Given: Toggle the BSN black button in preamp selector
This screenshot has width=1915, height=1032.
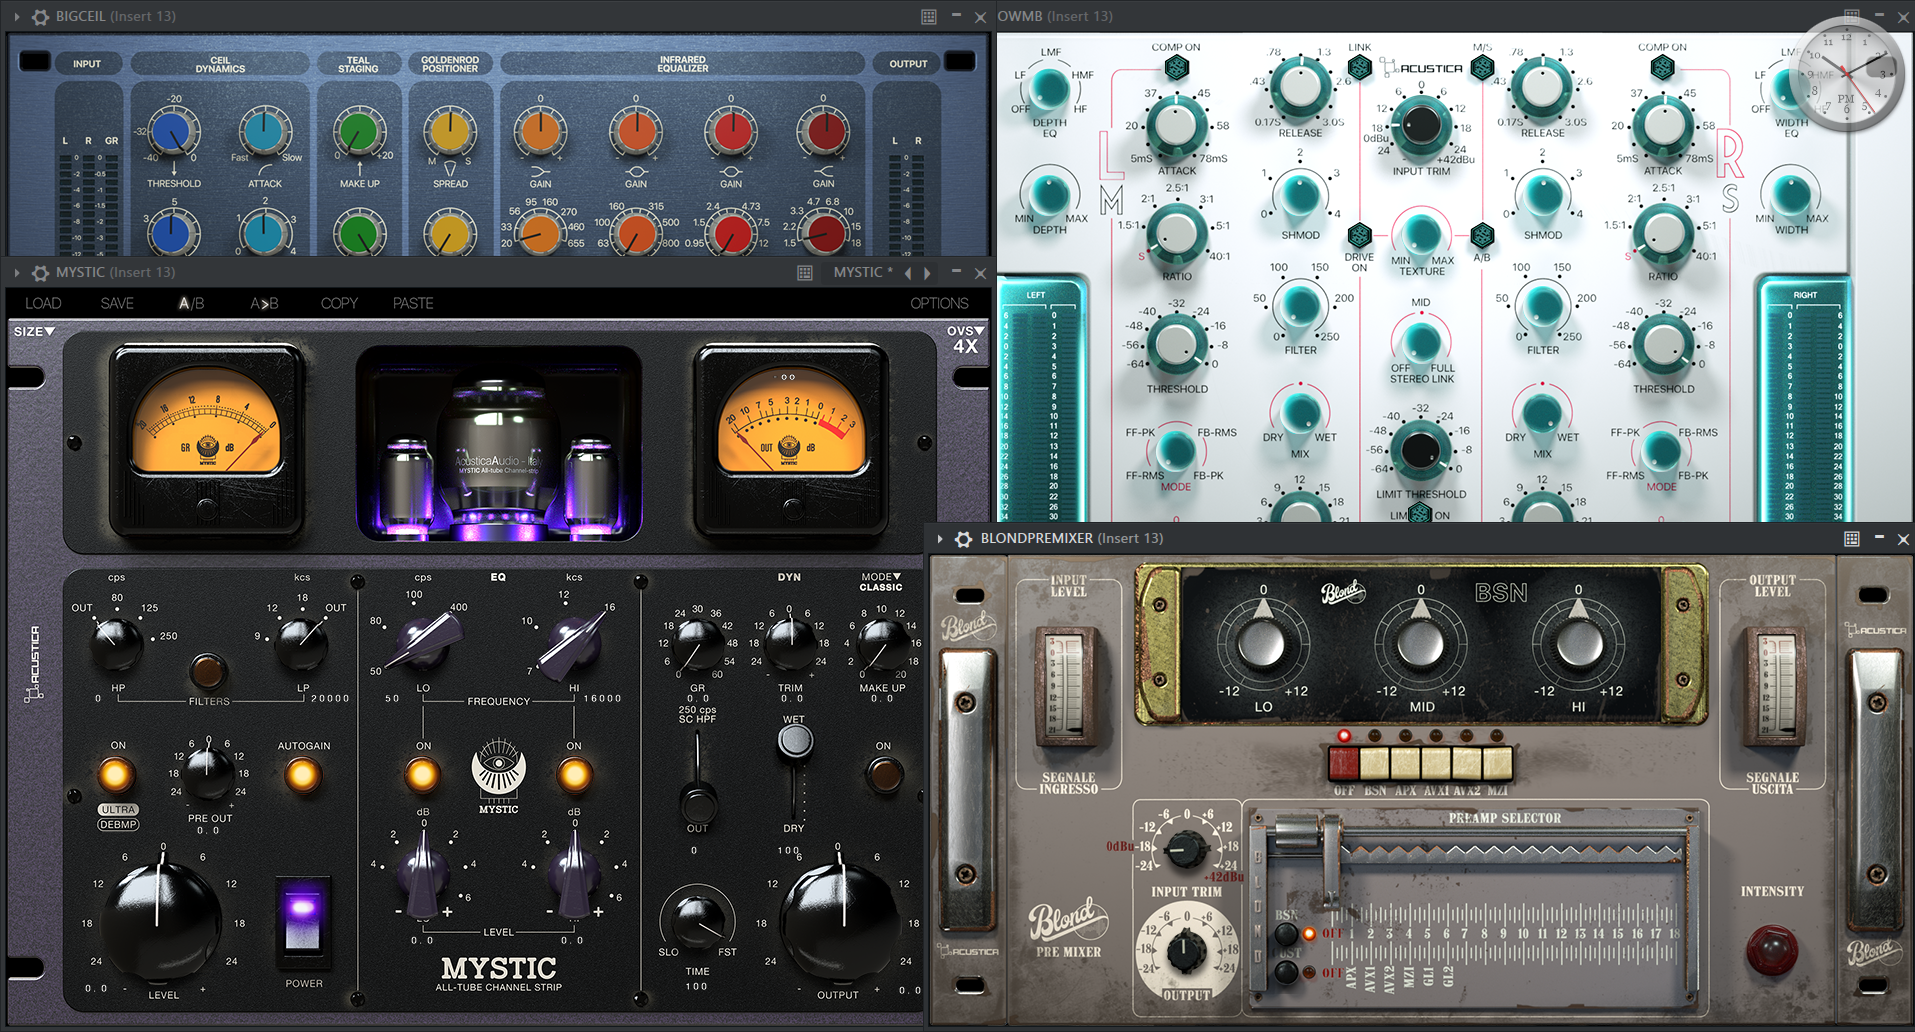Looking at the screenshot, I should pos(1287,934).
